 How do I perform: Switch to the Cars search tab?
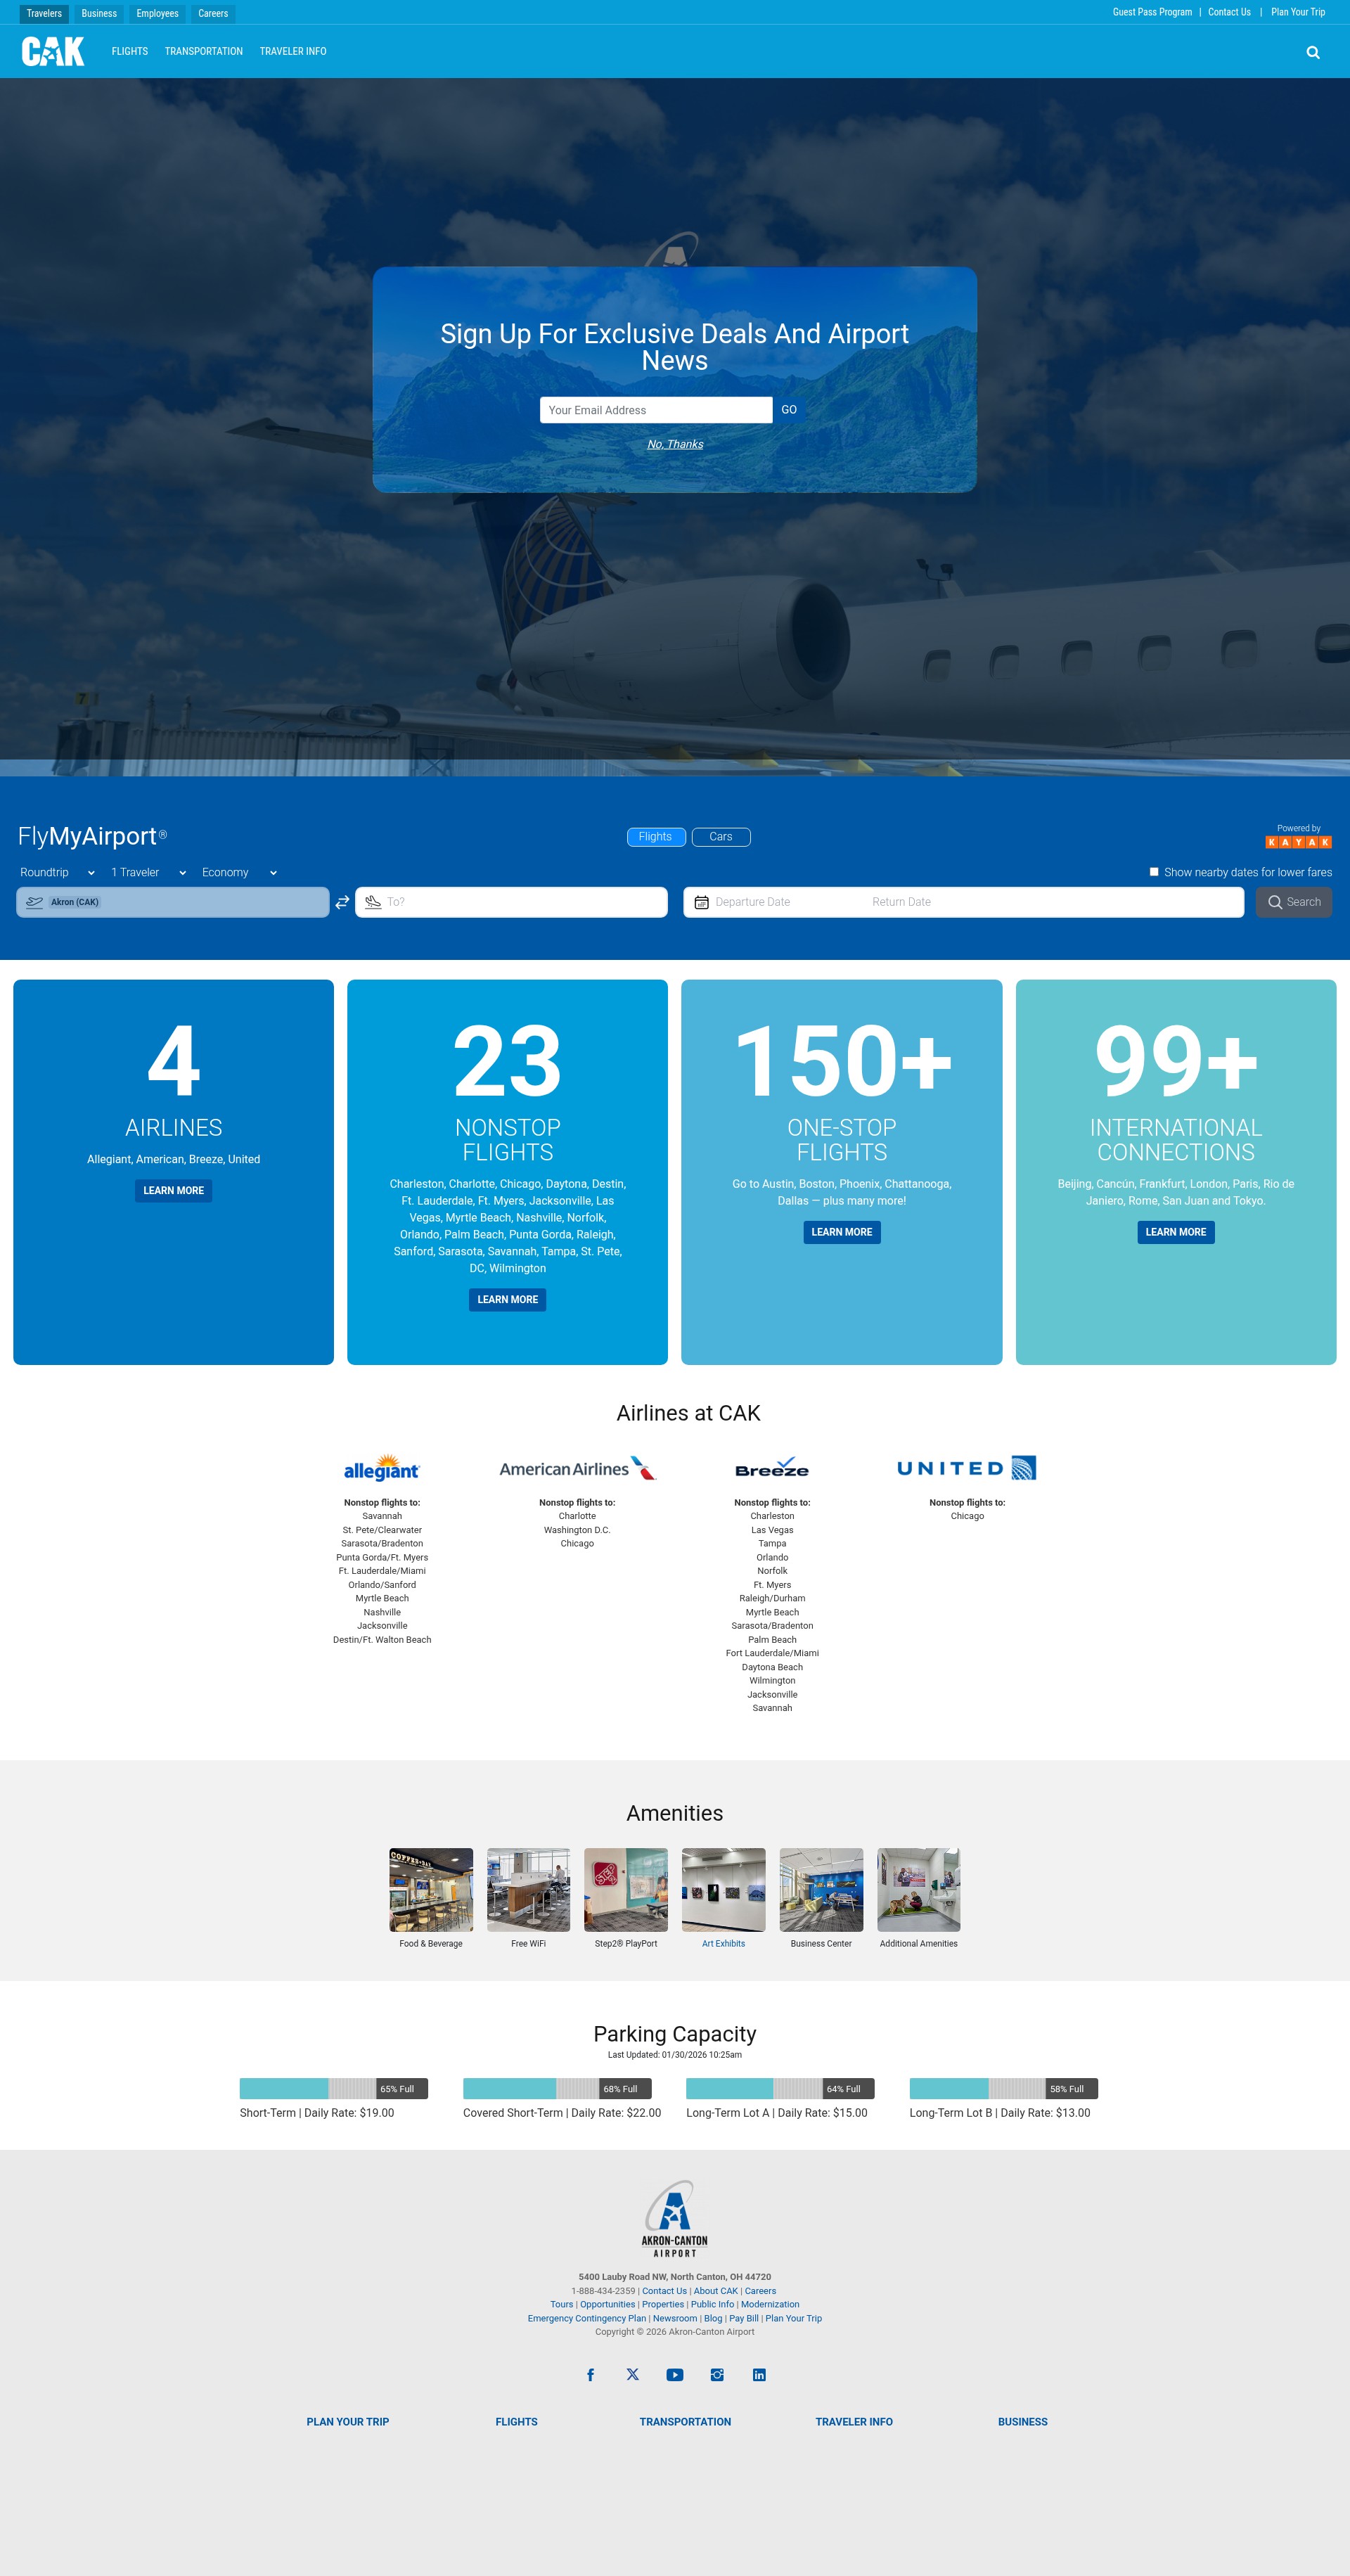click(721, 837)
